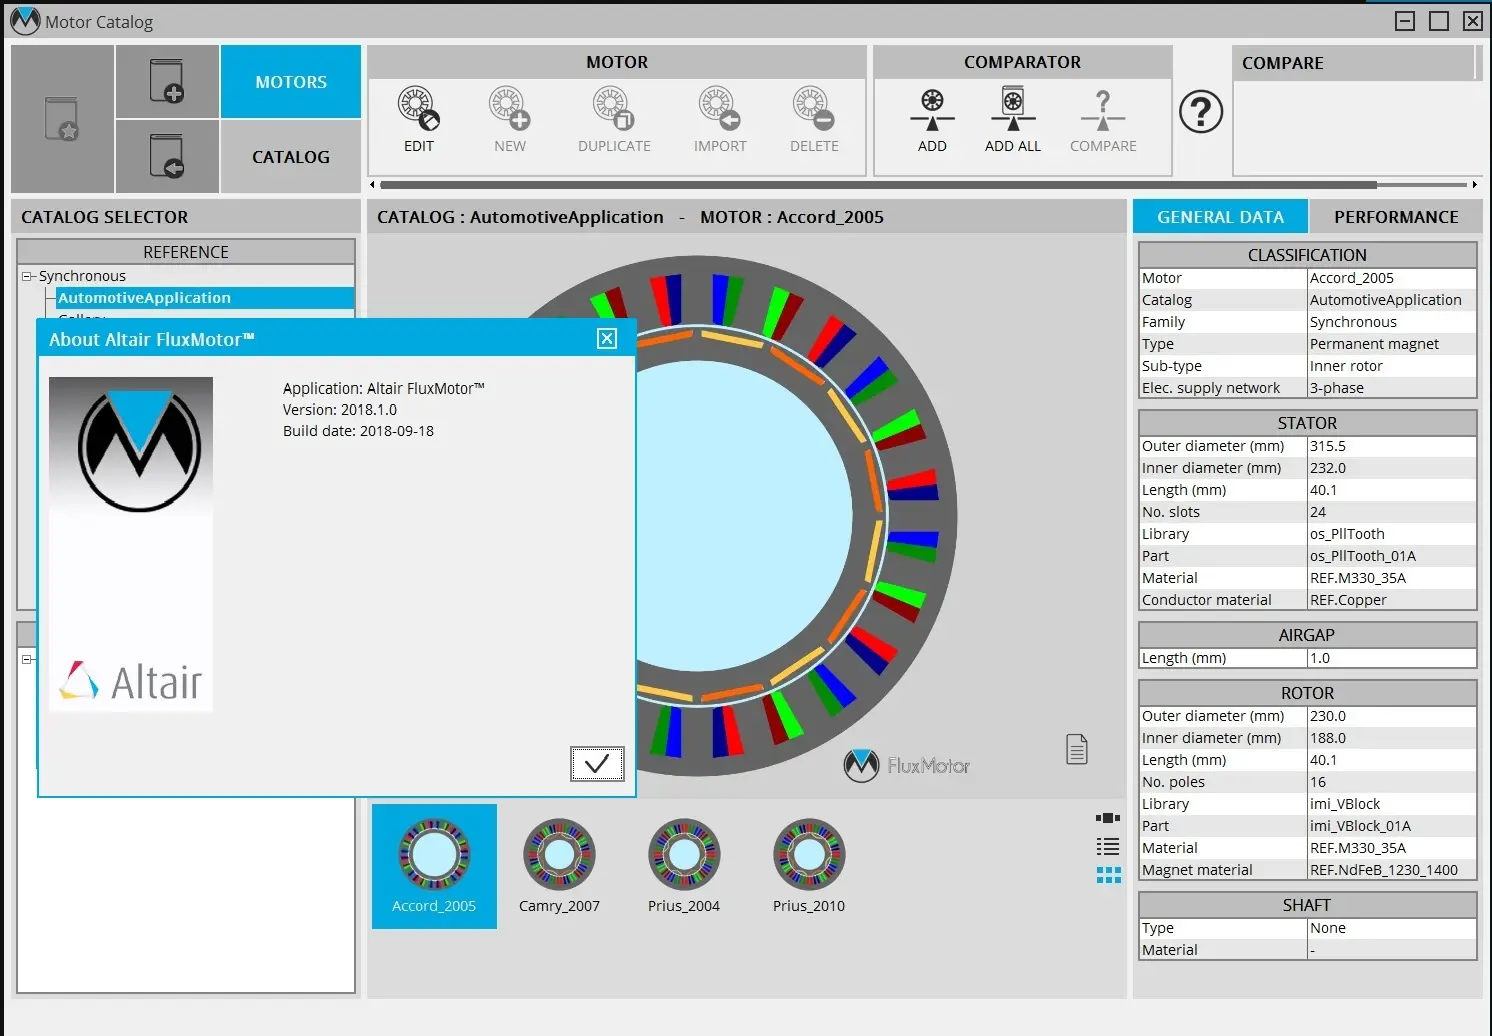The width and height of the screenshot is (1492, 1036).
Task: Click the ADD to comparator icon
Action: 932,110
